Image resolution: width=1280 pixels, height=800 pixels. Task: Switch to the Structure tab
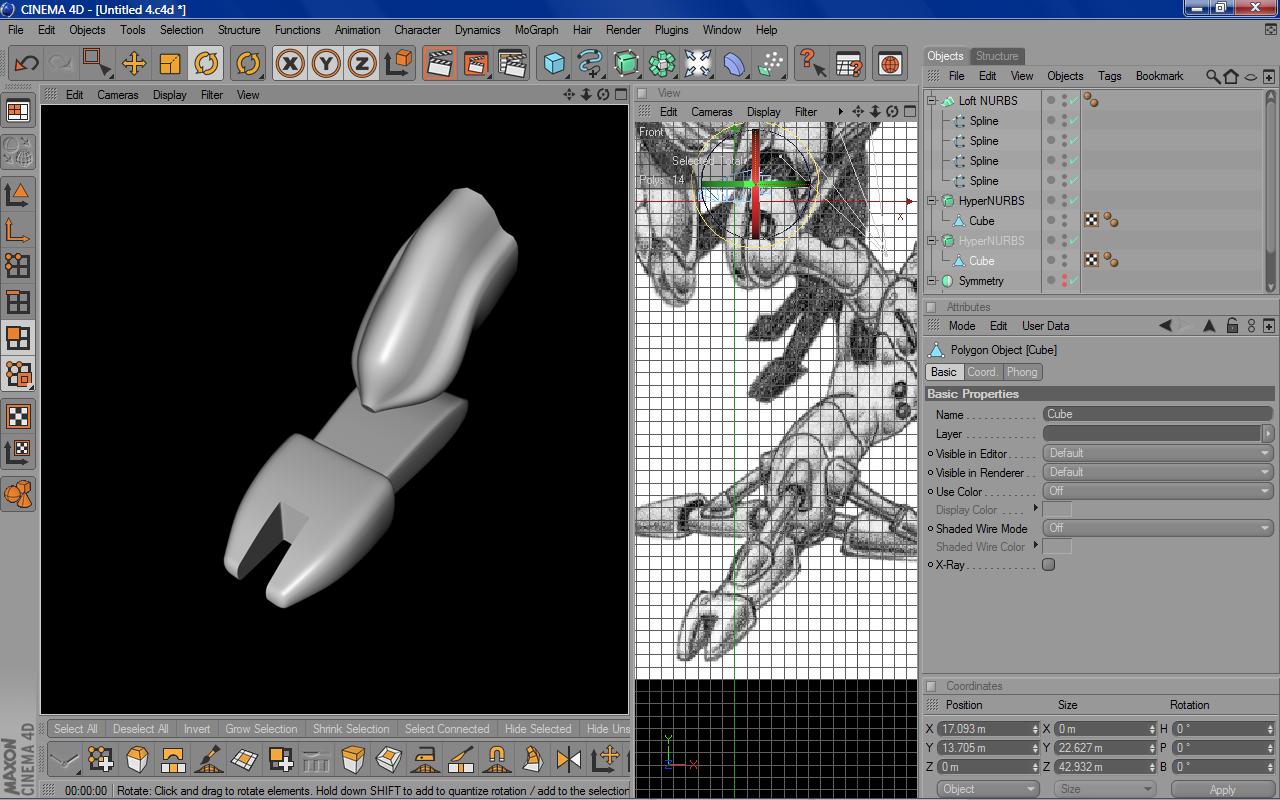click(x=997, y=56)
